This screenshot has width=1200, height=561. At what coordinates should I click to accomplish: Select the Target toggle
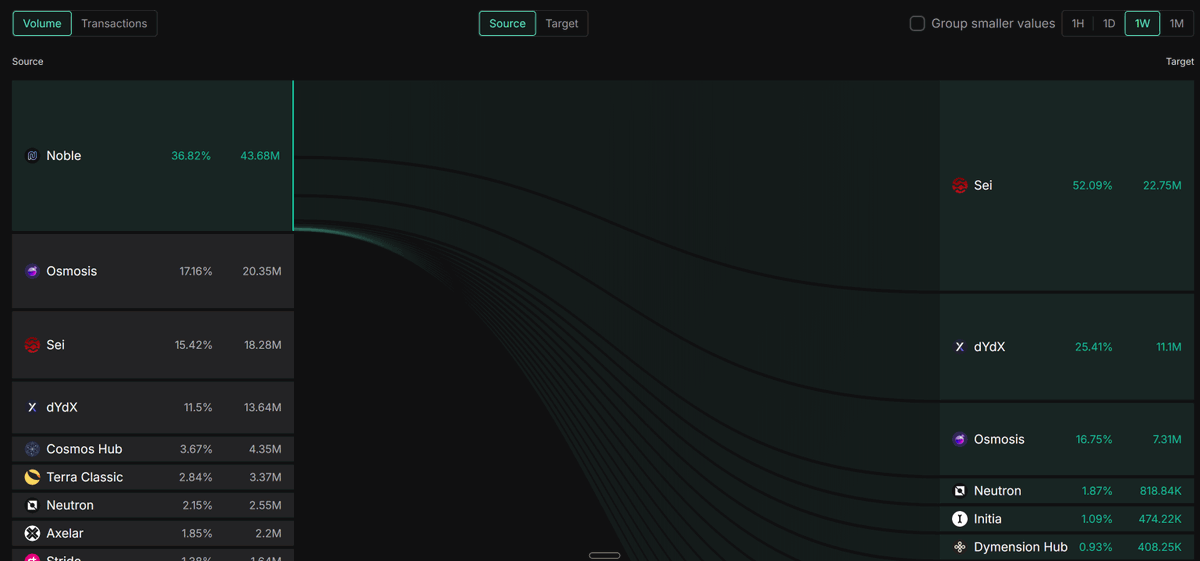coord(562,23)
